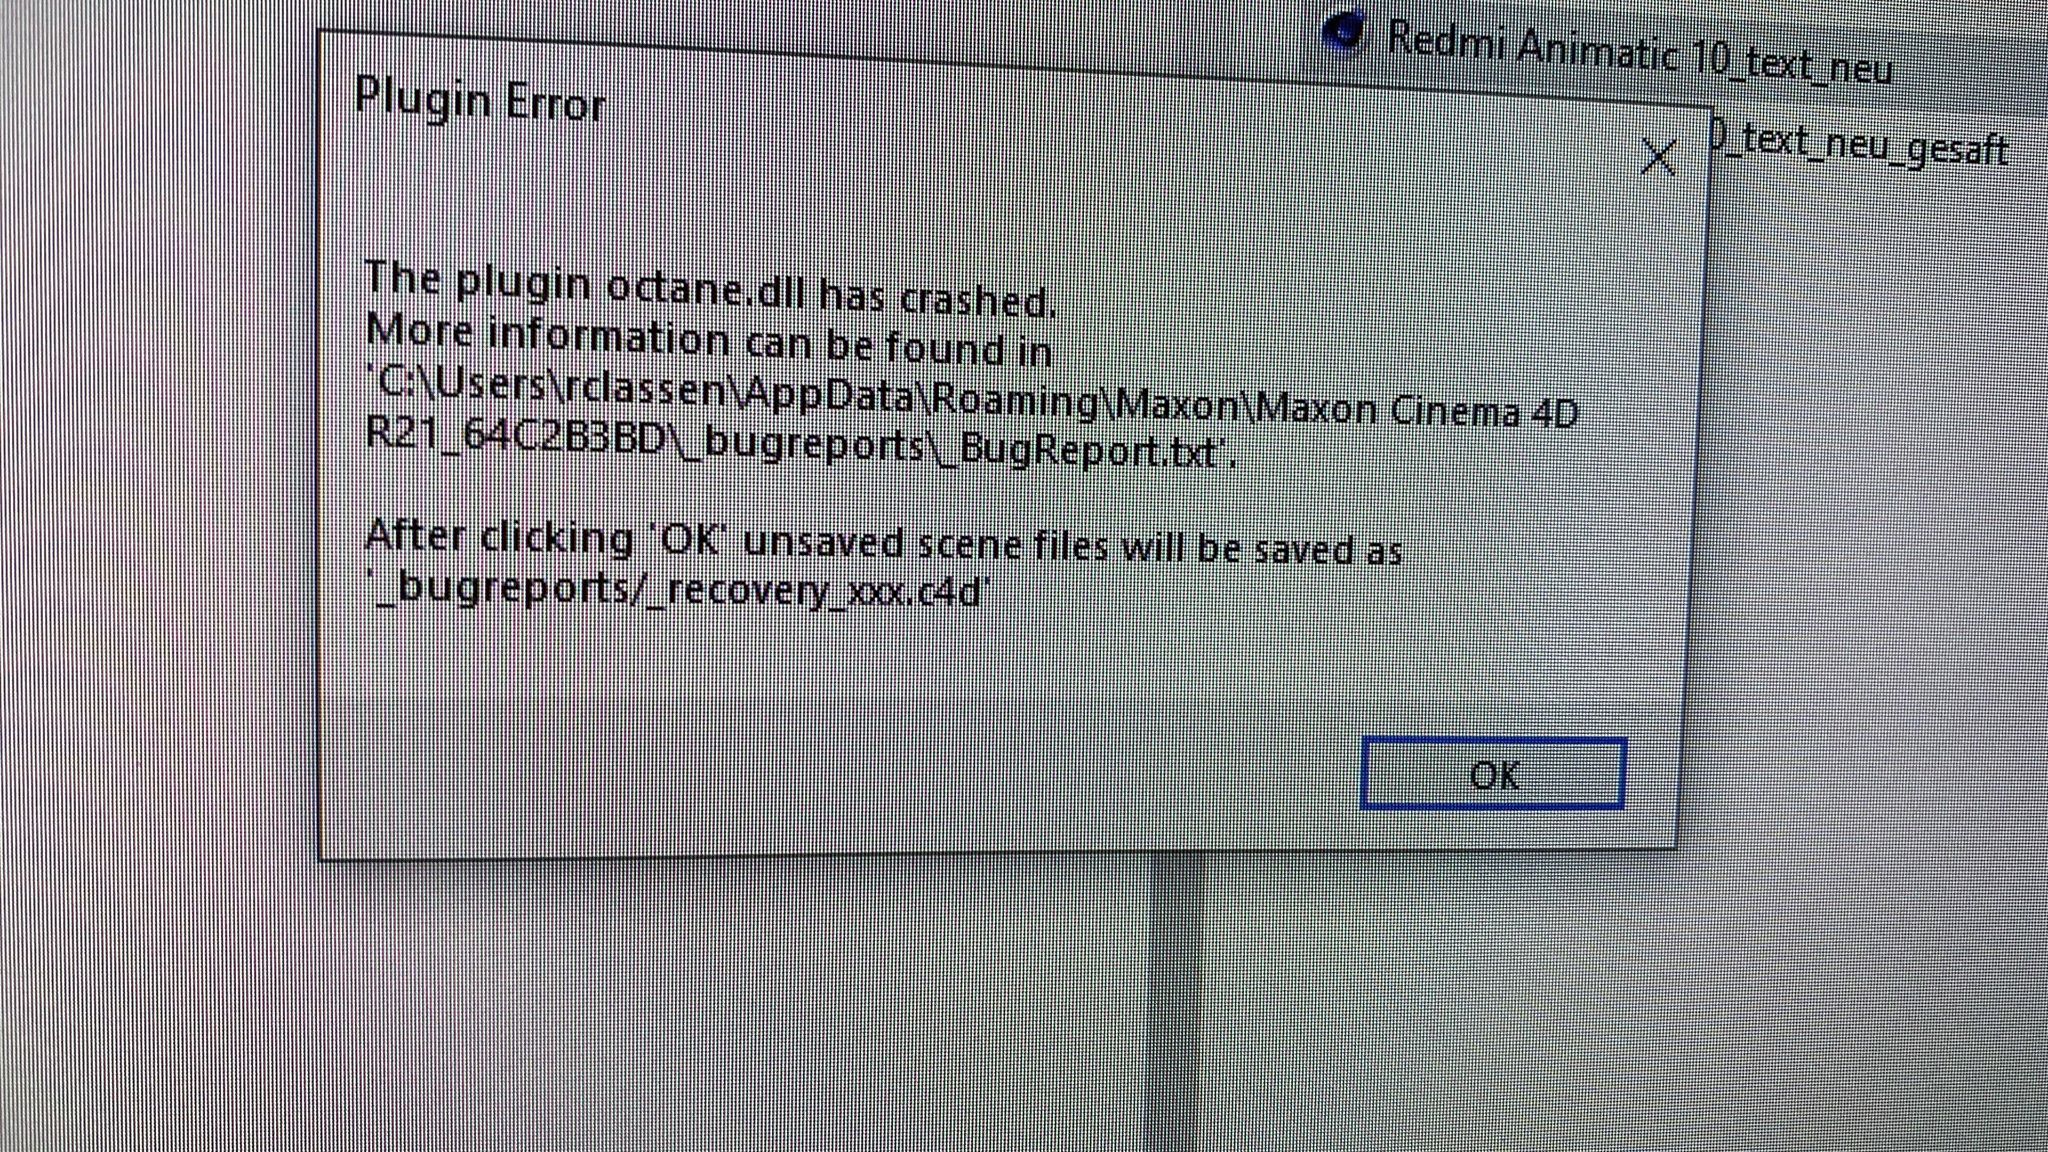Click the 'Maxon Cinema 4D' folder name text
The image size is (2048, 1152).
click(x=1416, y=408)
